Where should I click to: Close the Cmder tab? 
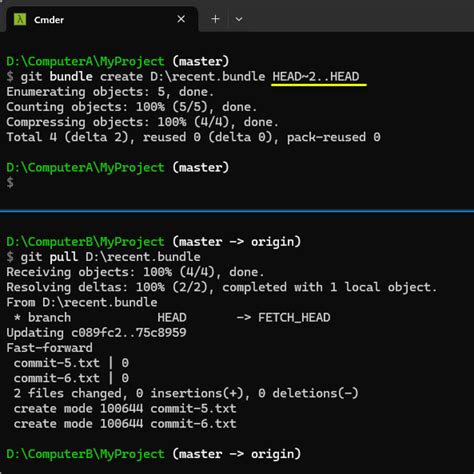(x=181, y=19)
